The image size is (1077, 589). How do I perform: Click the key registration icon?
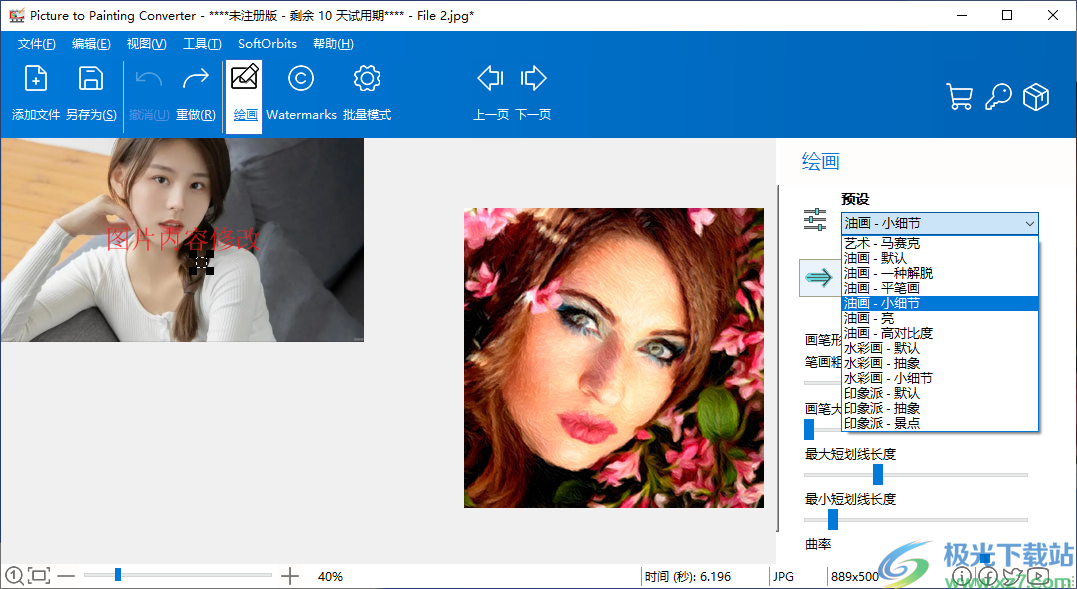click(997, 97)
